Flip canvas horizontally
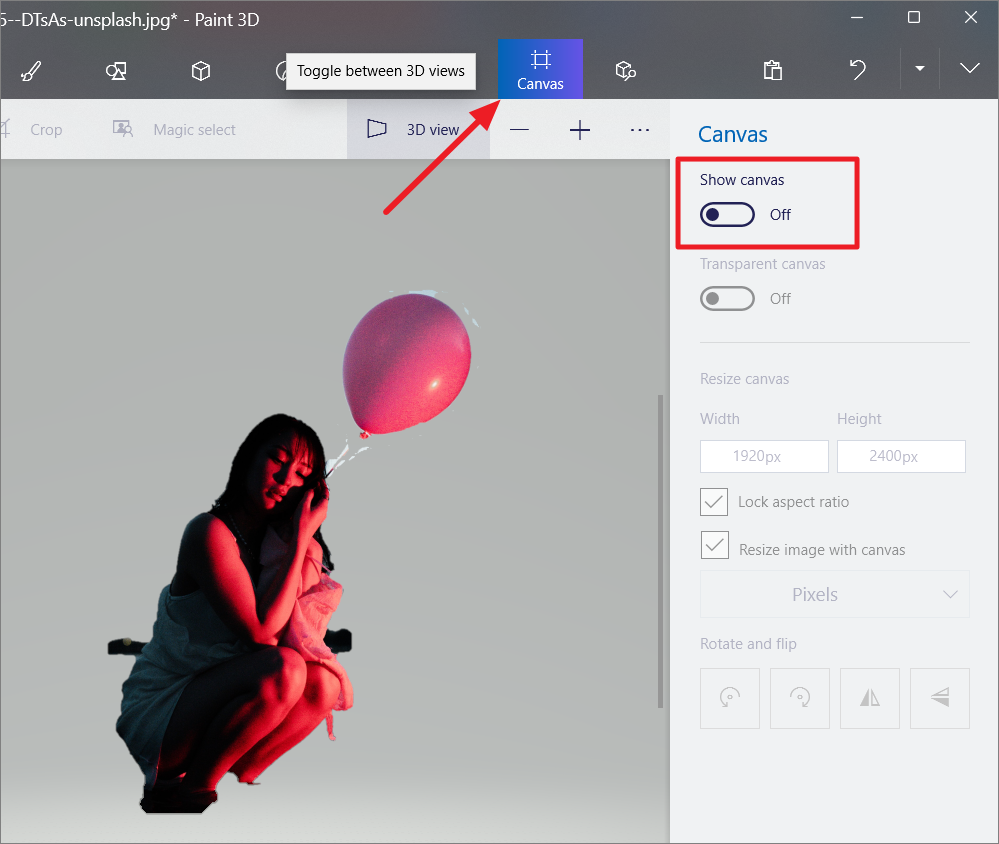The image size is (999, 844). (x=870, y=698)
